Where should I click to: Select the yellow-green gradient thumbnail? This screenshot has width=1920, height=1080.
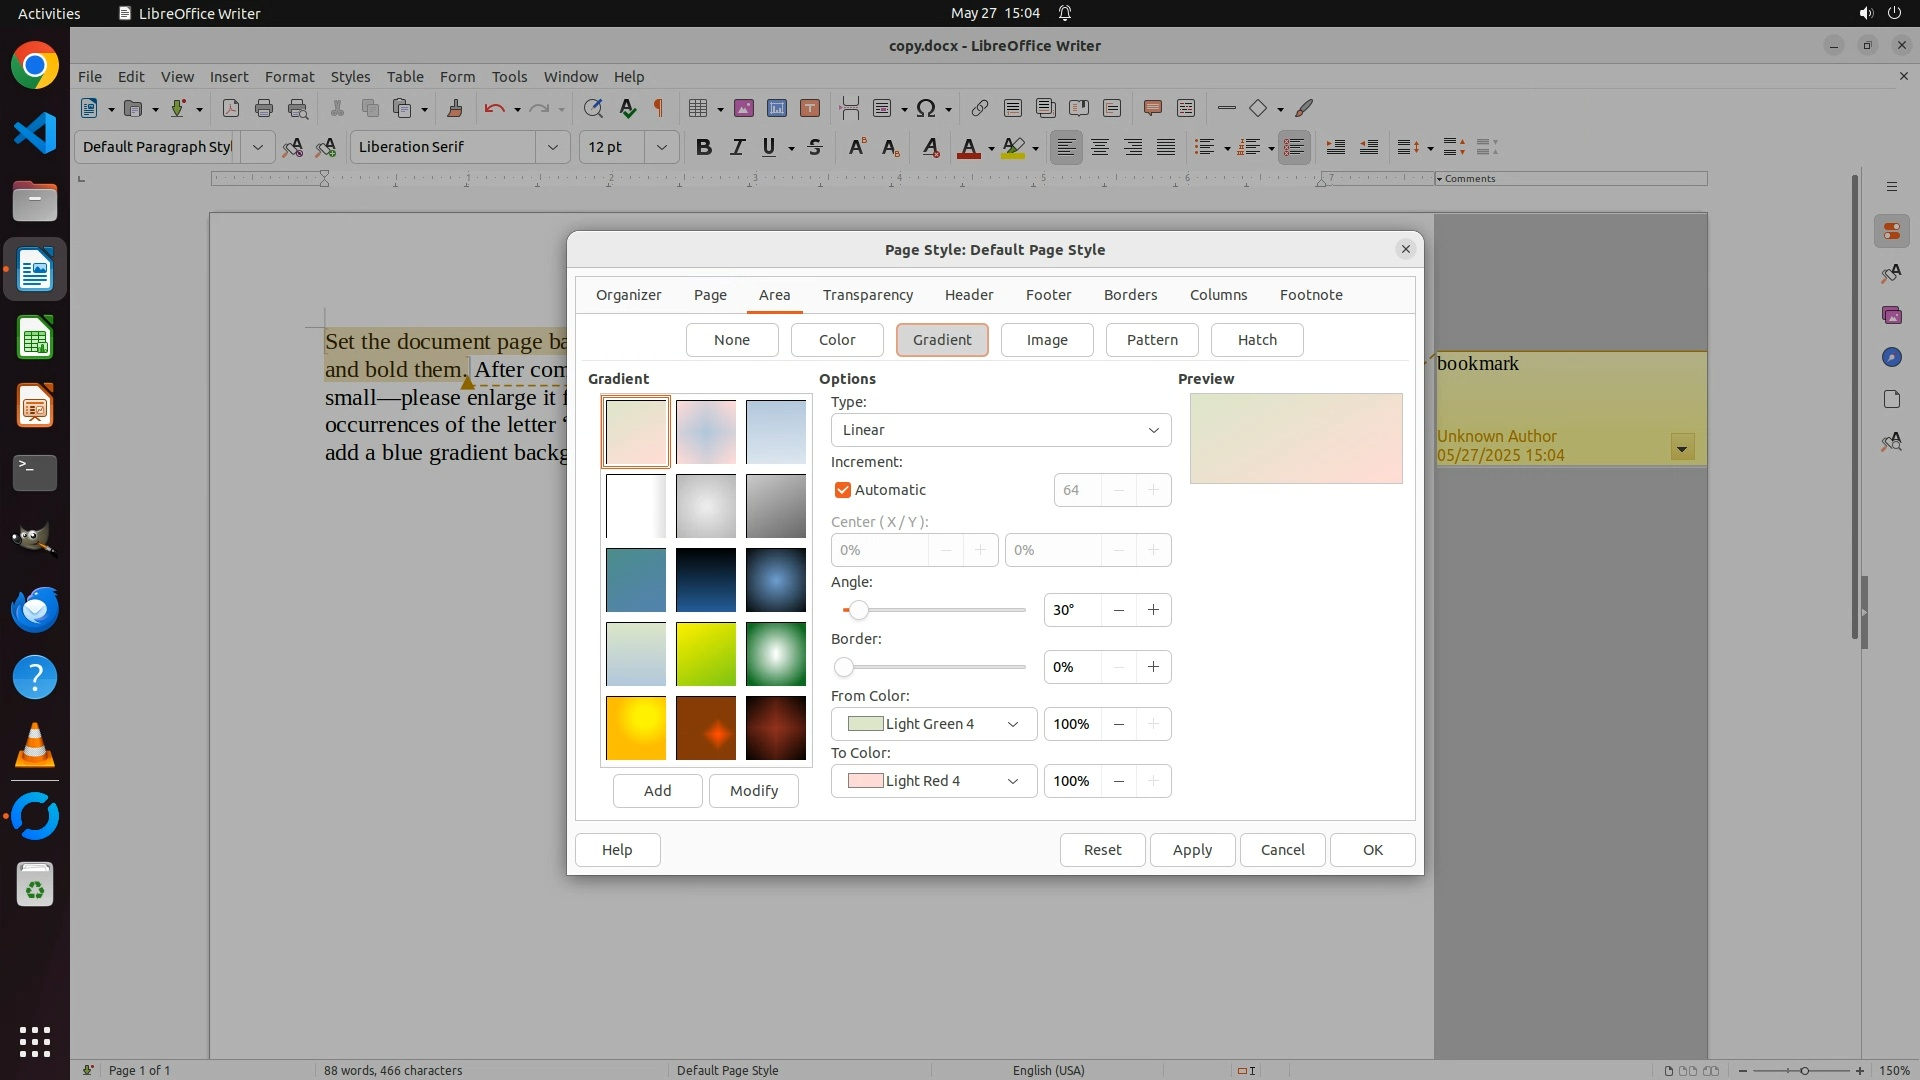pyautogui.click(x=706, y=654)
